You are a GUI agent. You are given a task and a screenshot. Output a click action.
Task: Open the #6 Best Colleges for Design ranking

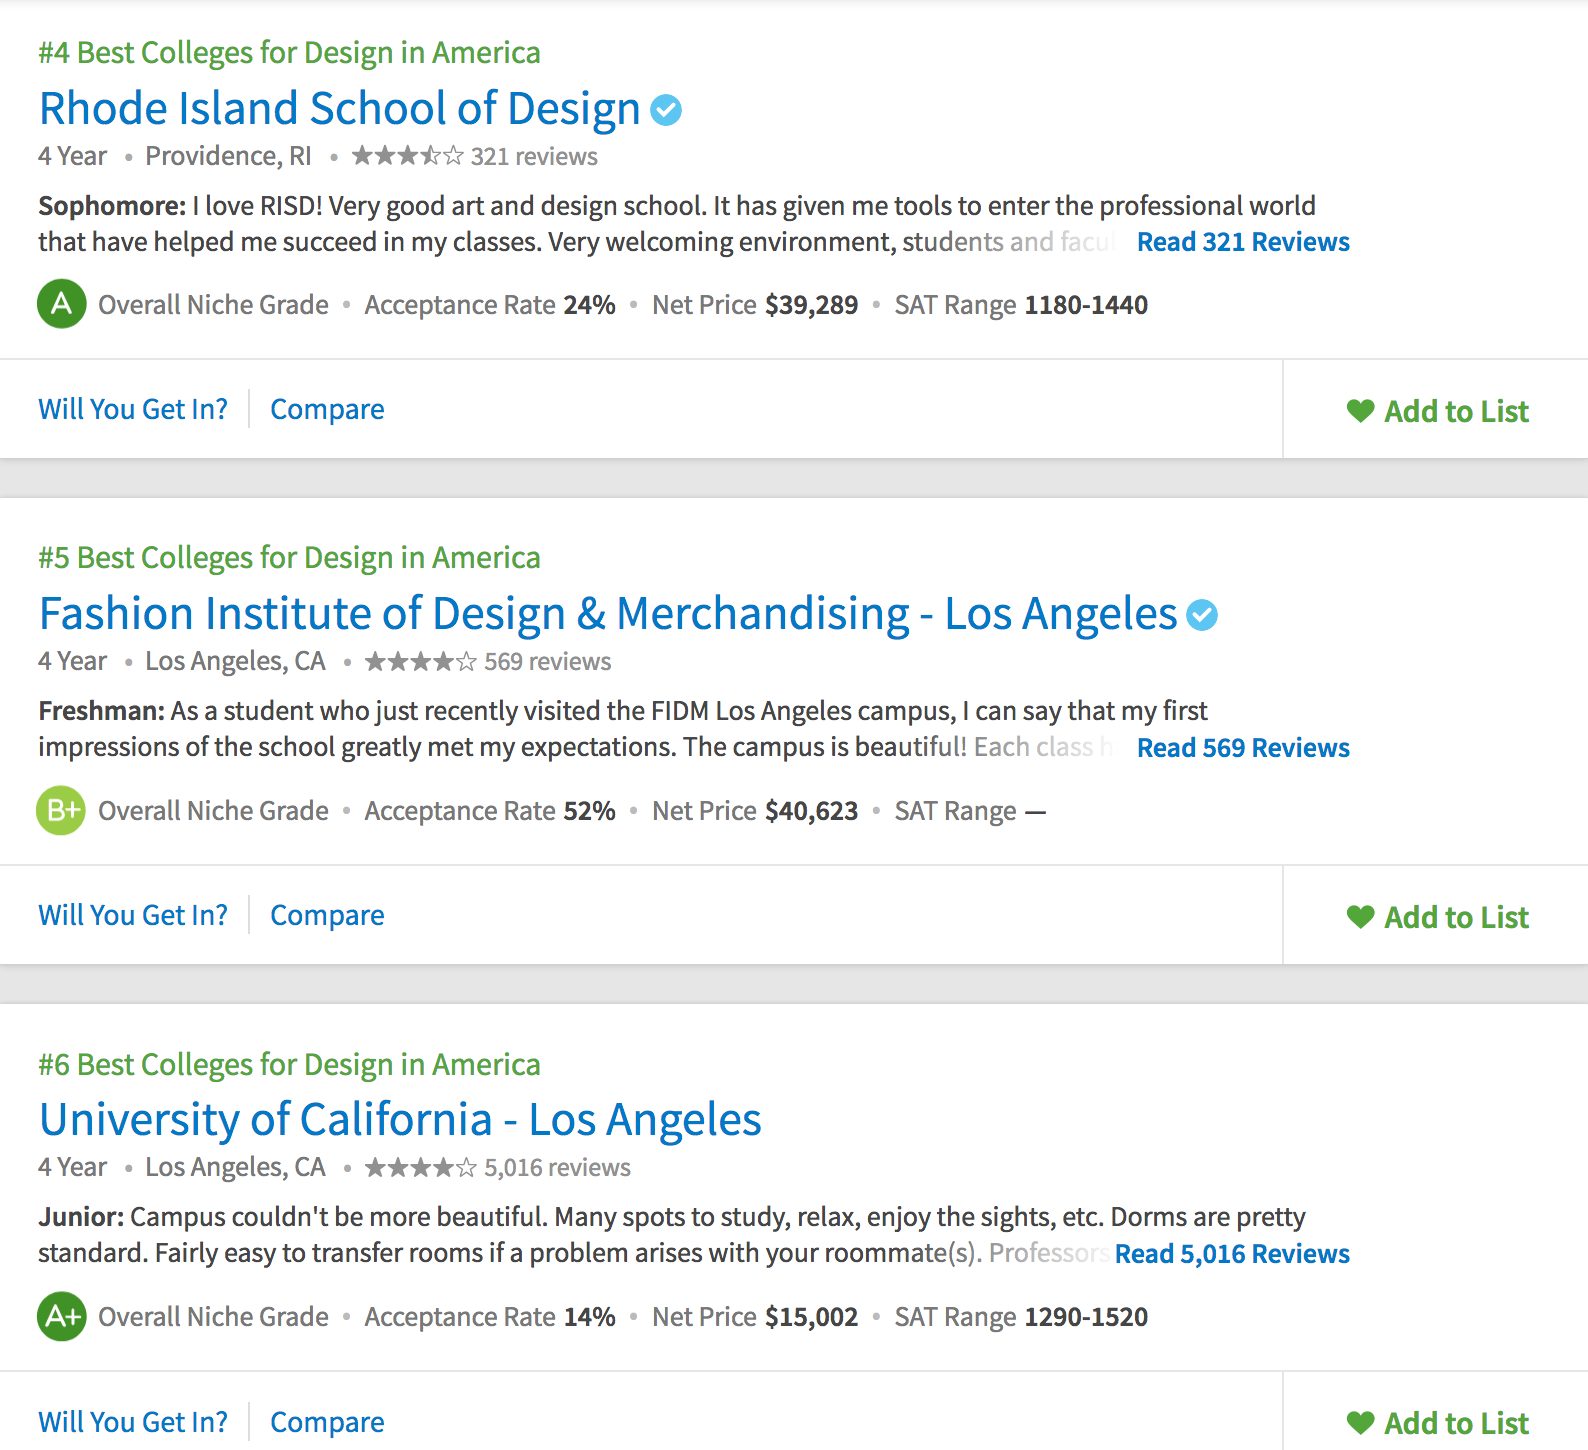tap(289, 1064)
